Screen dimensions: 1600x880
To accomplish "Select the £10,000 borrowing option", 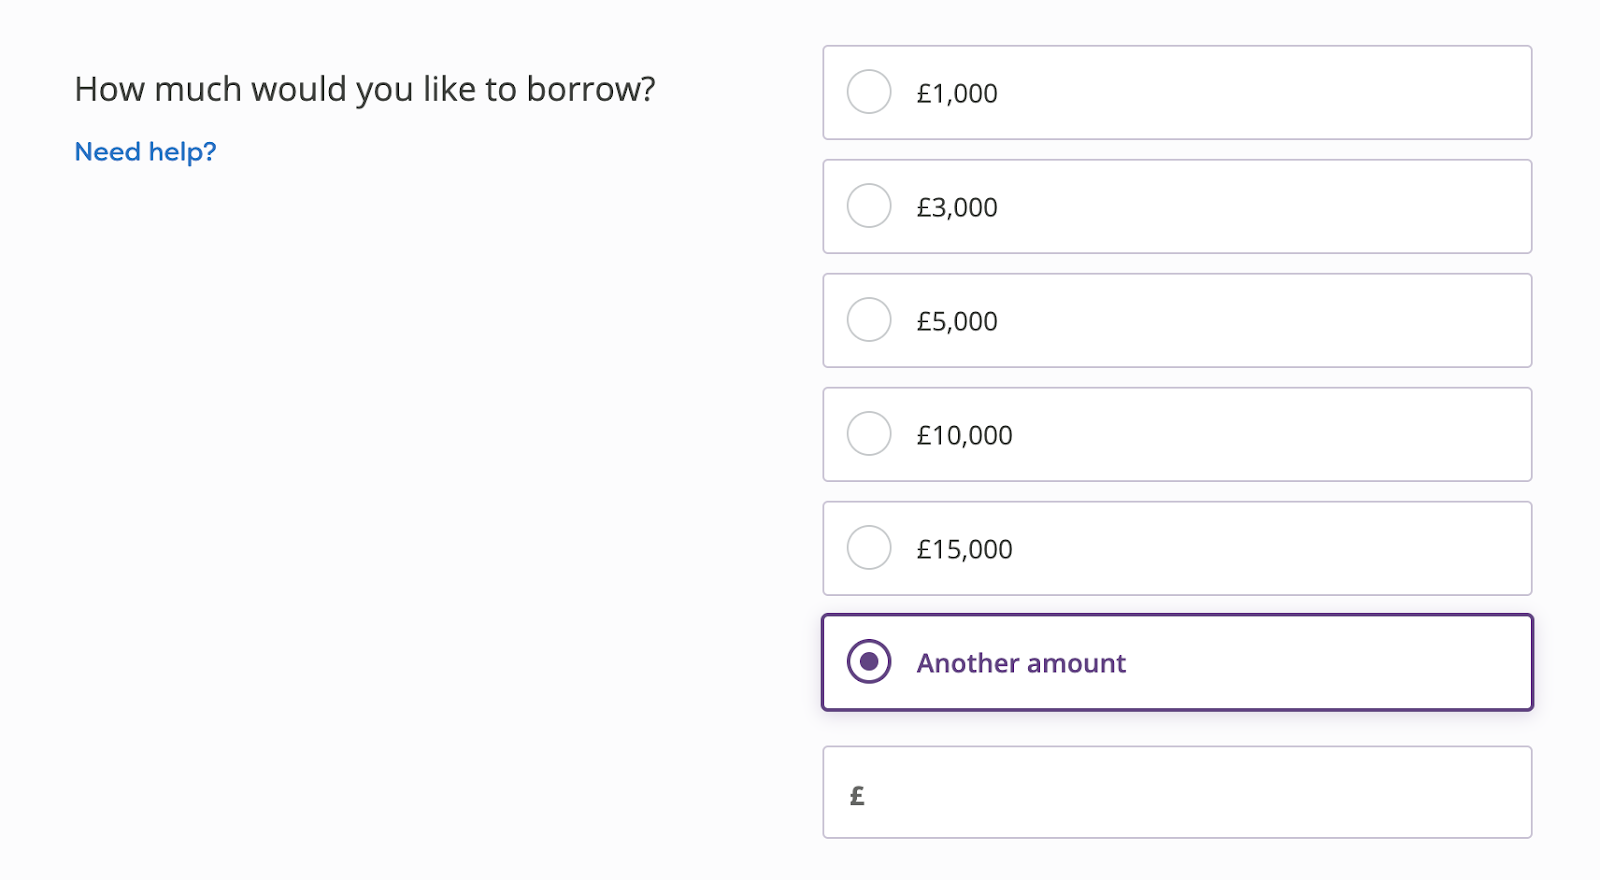I will [1177, 434].
